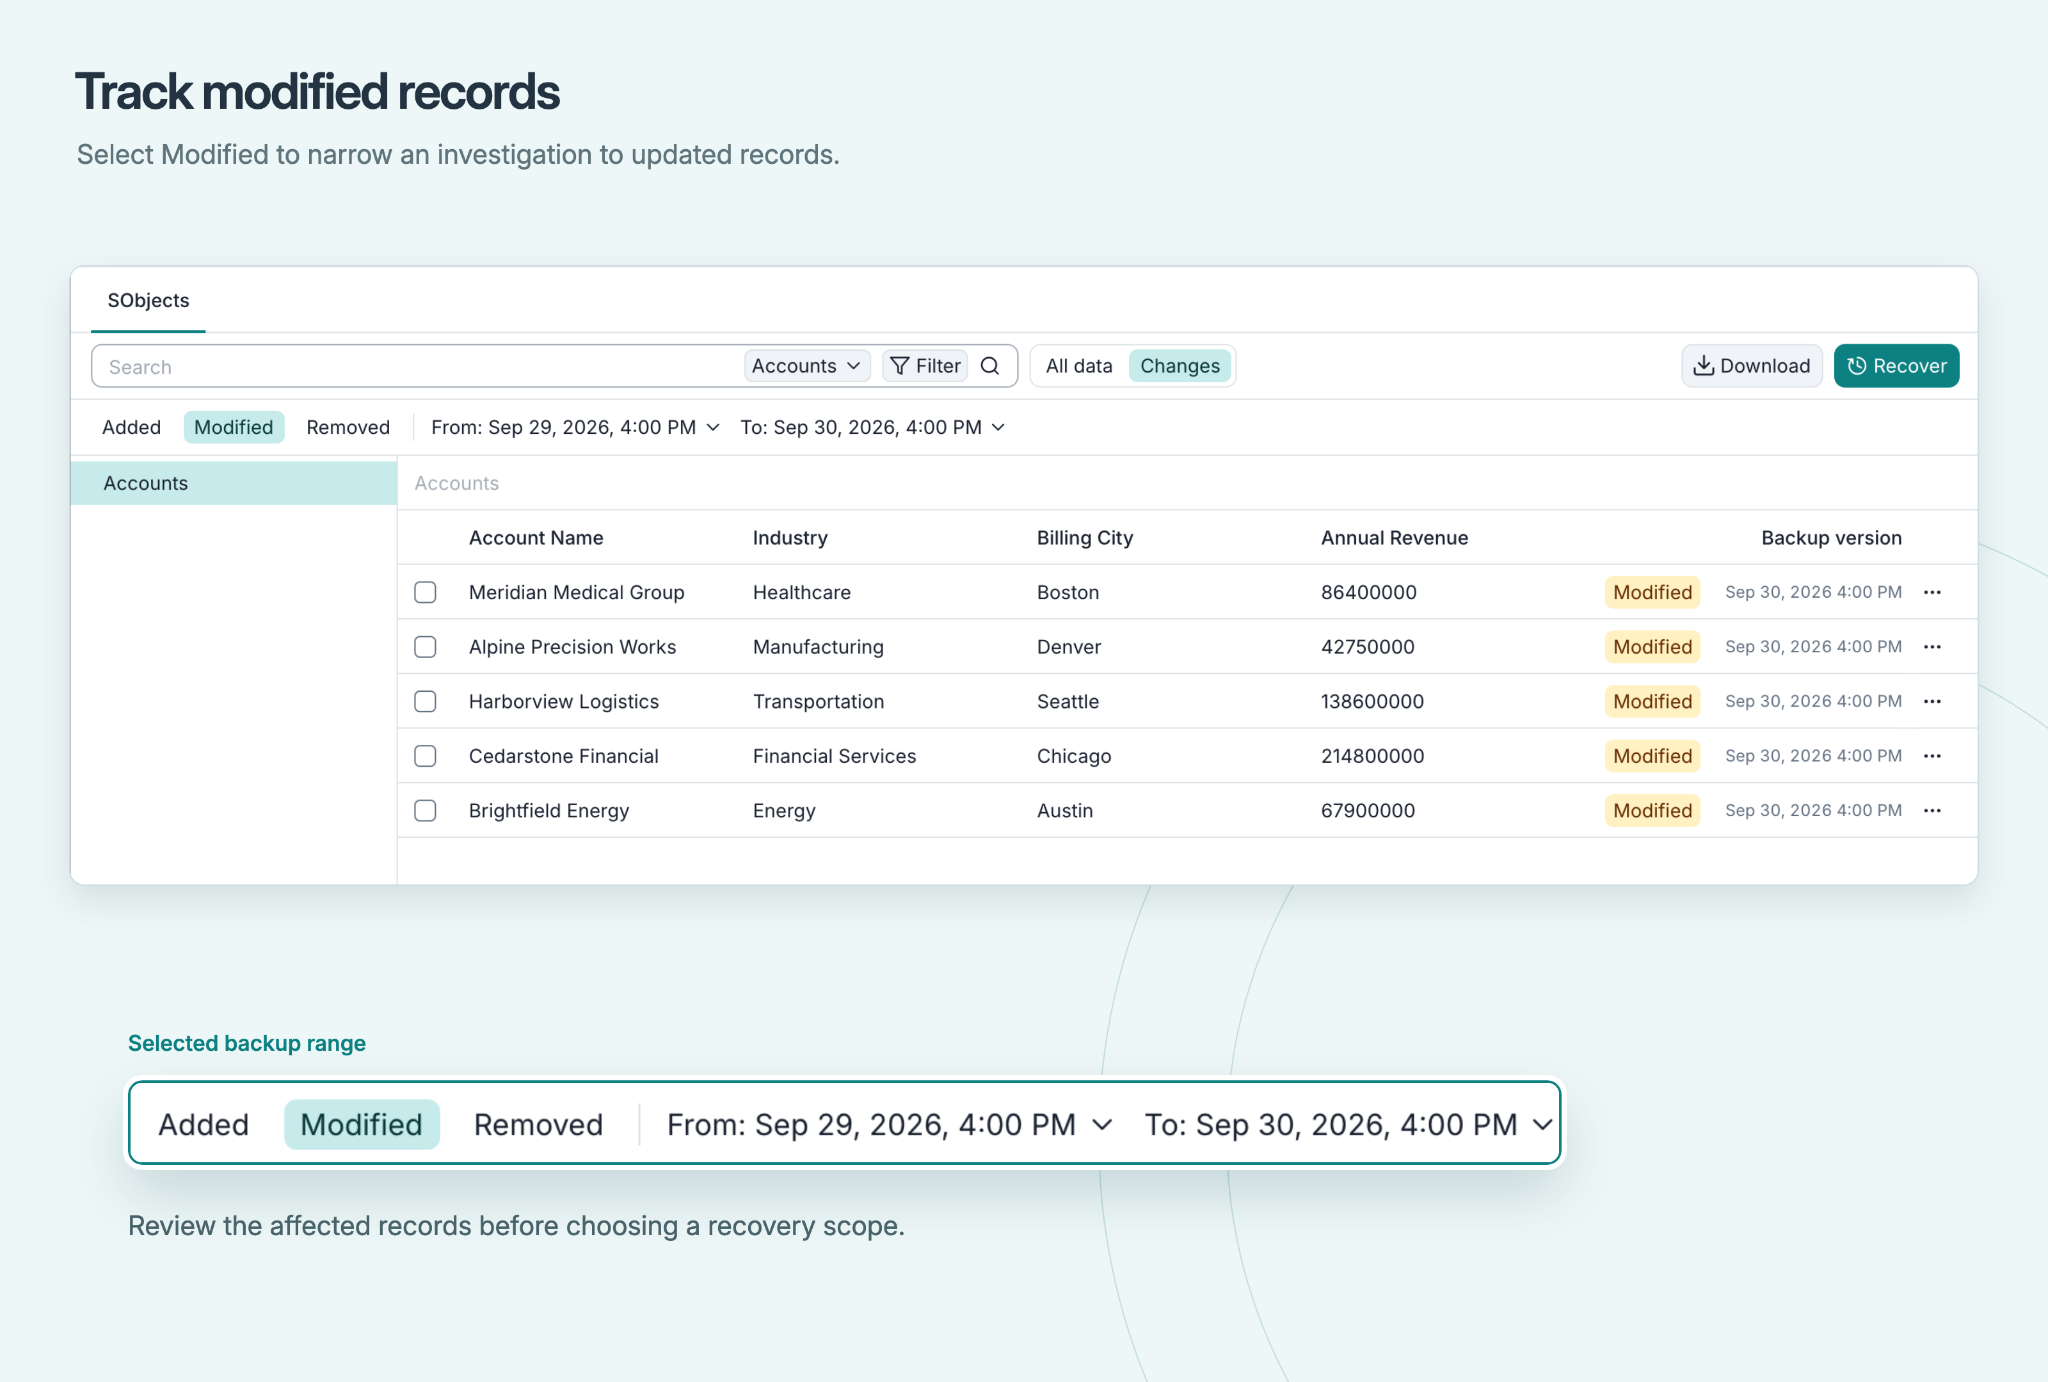Click the Seattle billing city cell
The width and height of the screenshot is (2048, 1382).
(1068, 701)
